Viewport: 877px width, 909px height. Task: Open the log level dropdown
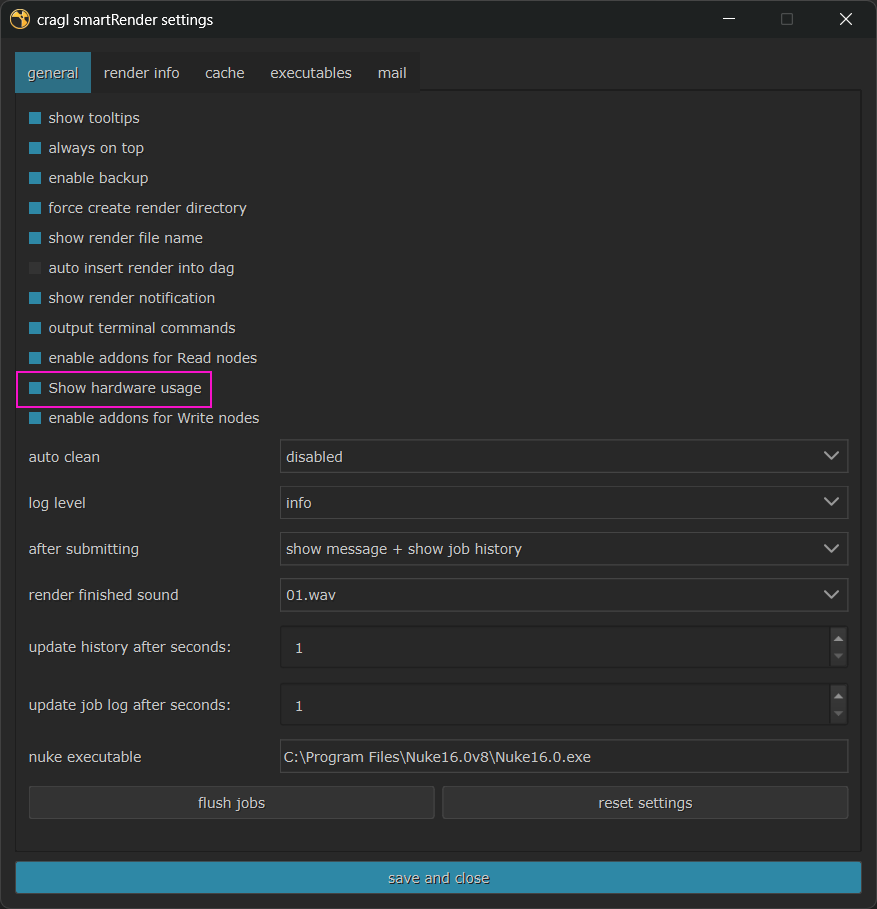click(564, 503)
